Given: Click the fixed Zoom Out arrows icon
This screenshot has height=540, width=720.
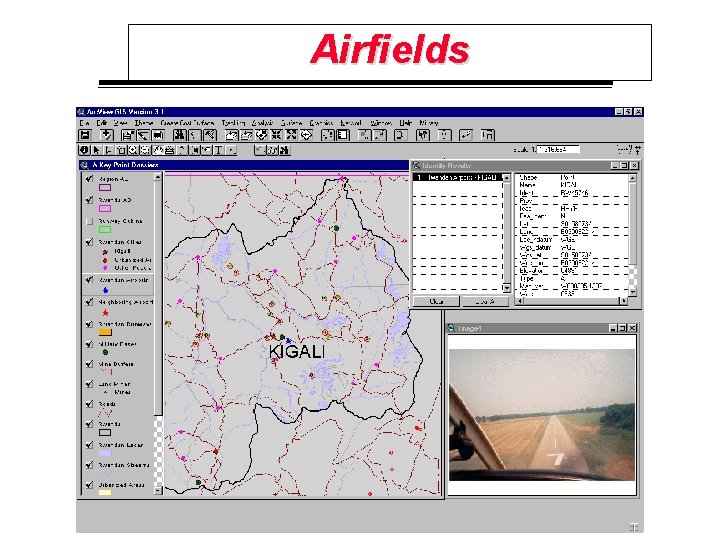Looking at the screenshot, I should 291,135.
